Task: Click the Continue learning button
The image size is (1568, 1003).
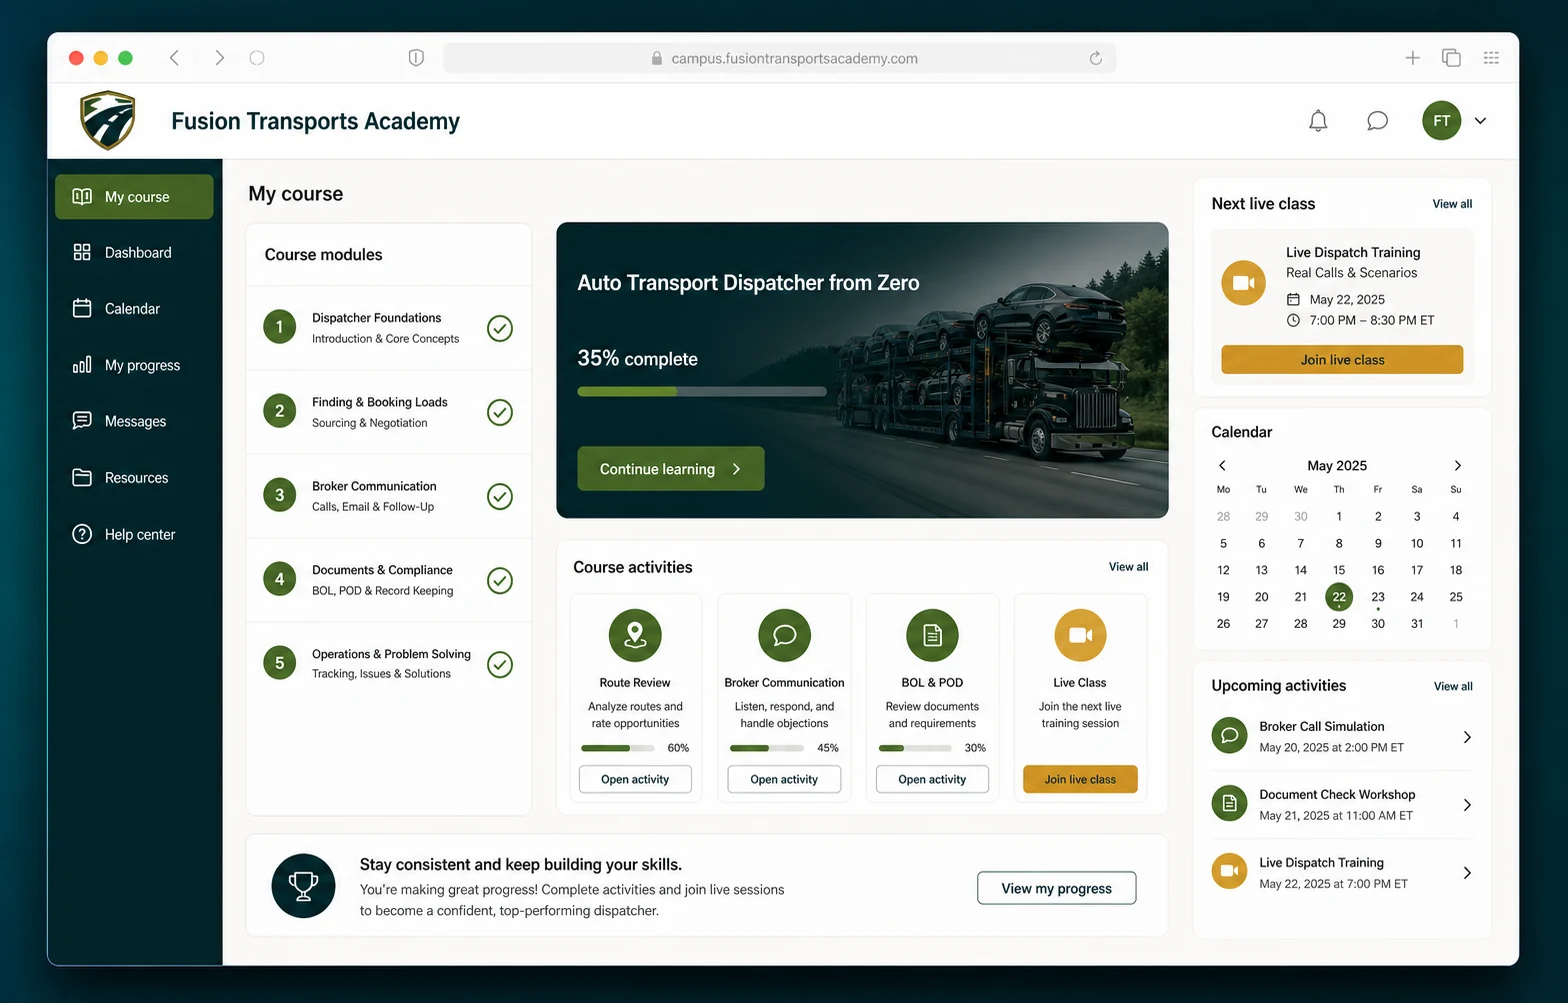Action: 671,468
